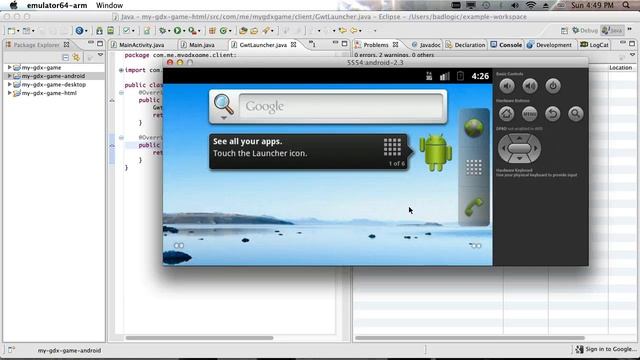The height and width of the screenshot is (360, 640).
Task: Open the Android app launcher grid
Action: (474, 167)
